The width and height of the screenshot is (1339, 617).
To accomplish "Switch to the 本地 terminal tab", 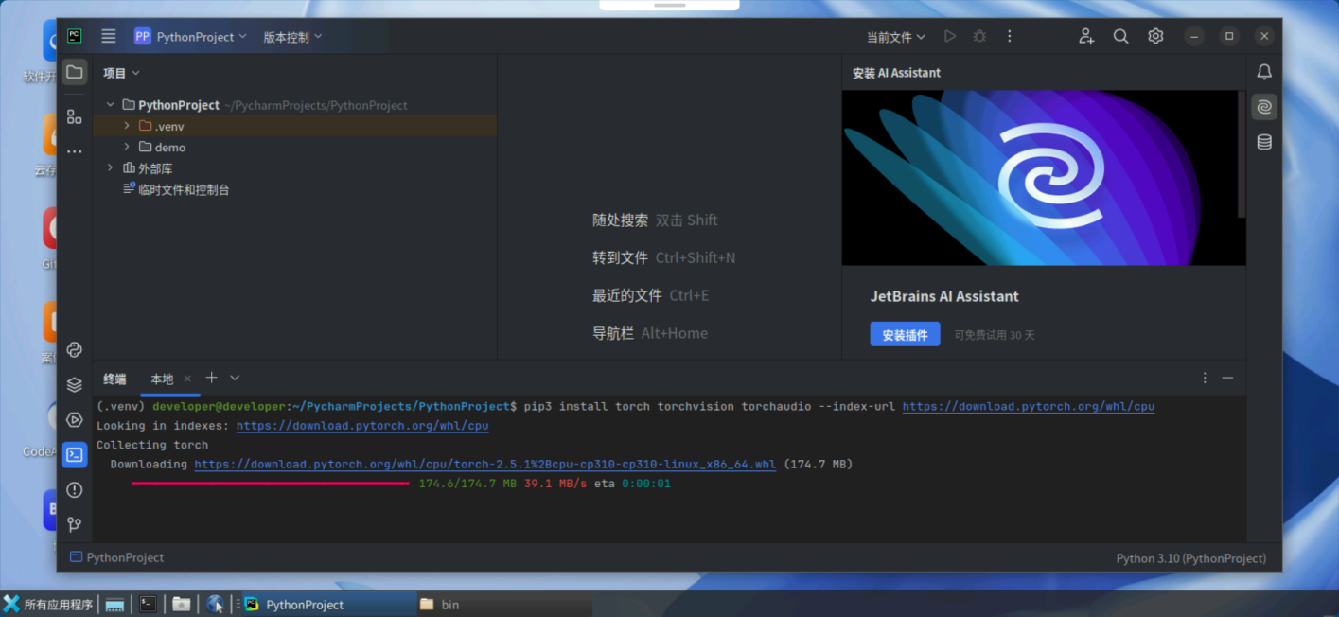I will point(161,379).
